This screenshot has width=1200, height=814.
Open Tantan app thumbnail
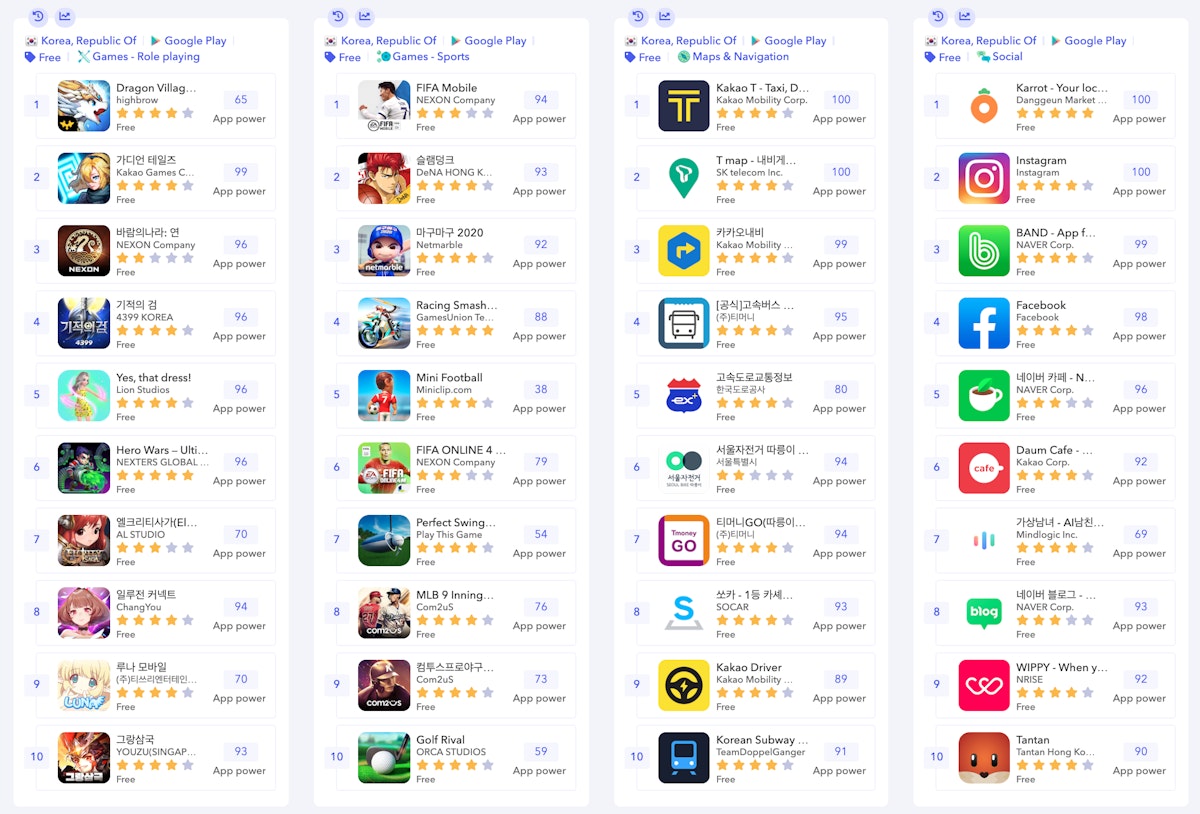984,758
